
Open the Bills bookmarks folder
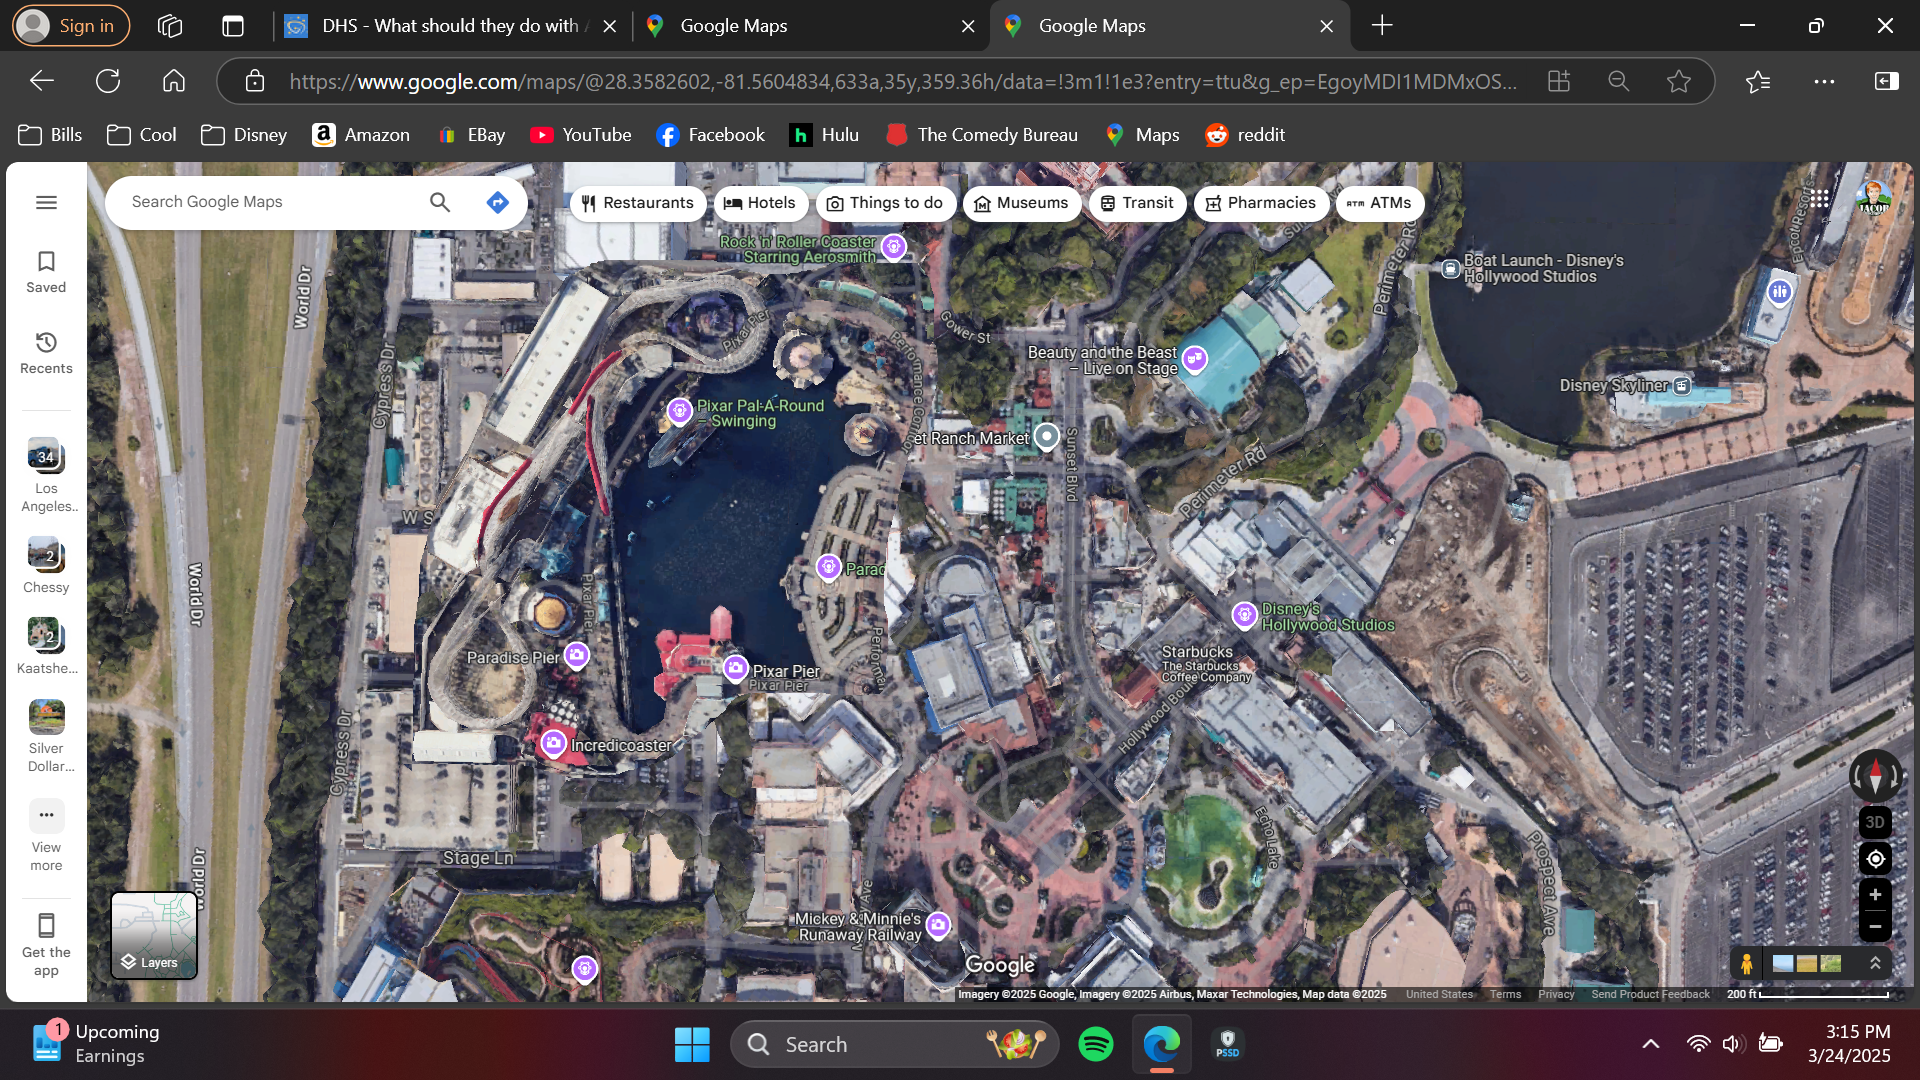pyautogui.click(x=50, y=135)
